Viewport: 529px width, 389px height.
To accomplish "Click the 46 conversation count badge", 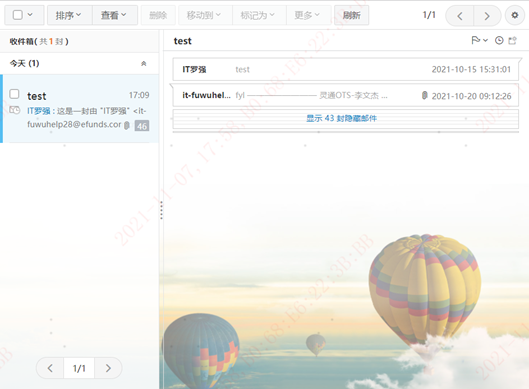I will pos(142,126).
